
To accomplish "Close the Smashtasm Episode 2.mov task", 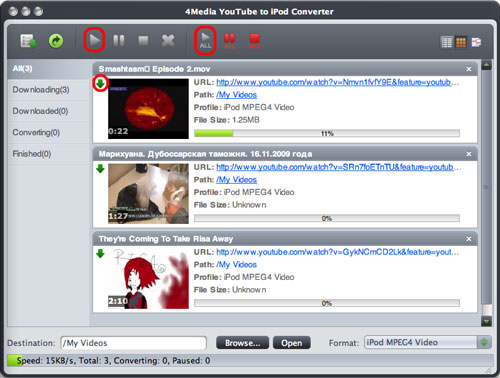I will coord(469,69).
